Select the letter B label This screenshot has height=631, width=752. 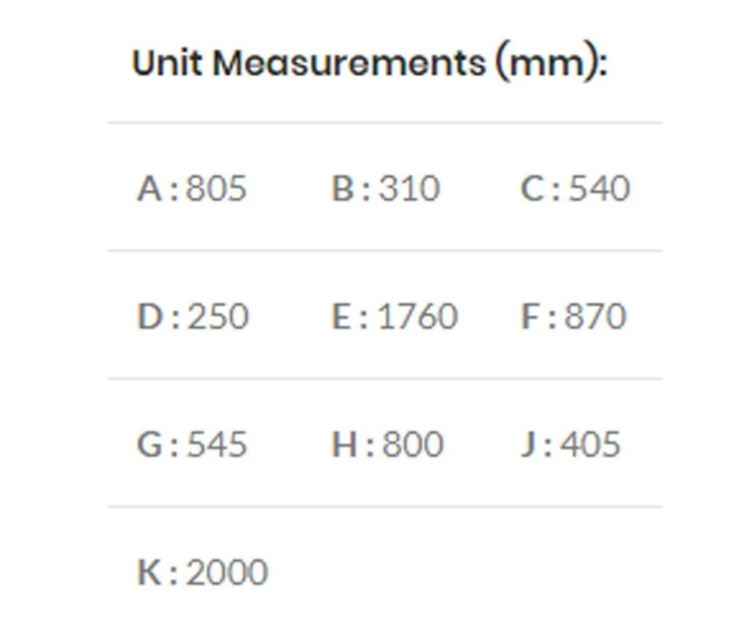(x=342, y=188)
